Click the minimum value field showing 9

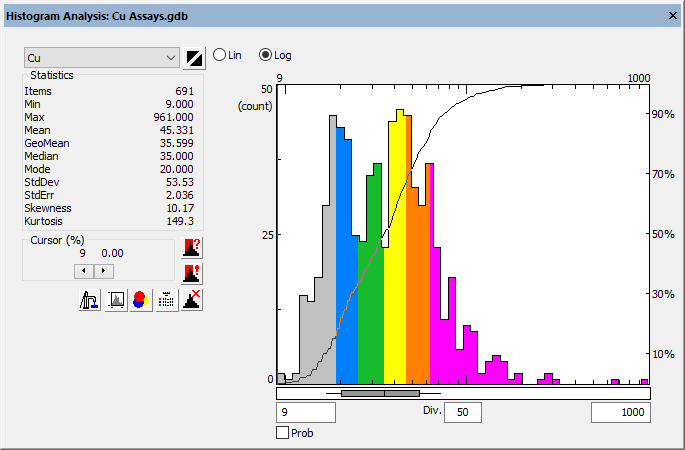(306, 412)
